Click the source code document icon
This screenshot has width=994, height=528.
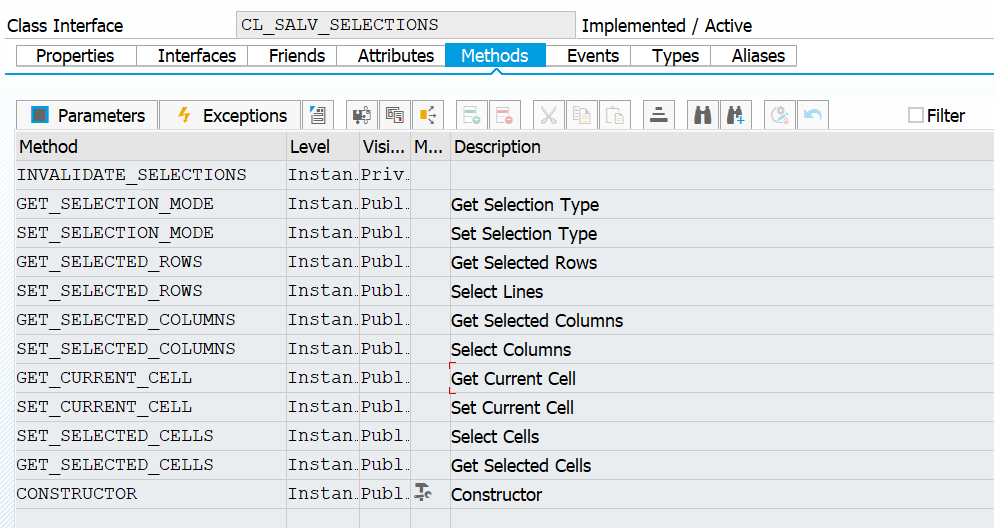pos(318,115)
